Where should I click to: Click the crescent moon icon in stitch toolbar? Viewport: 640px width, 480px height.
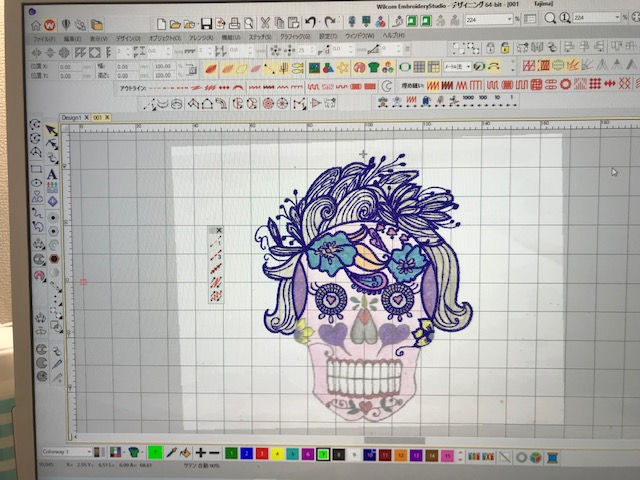(387, 86)
